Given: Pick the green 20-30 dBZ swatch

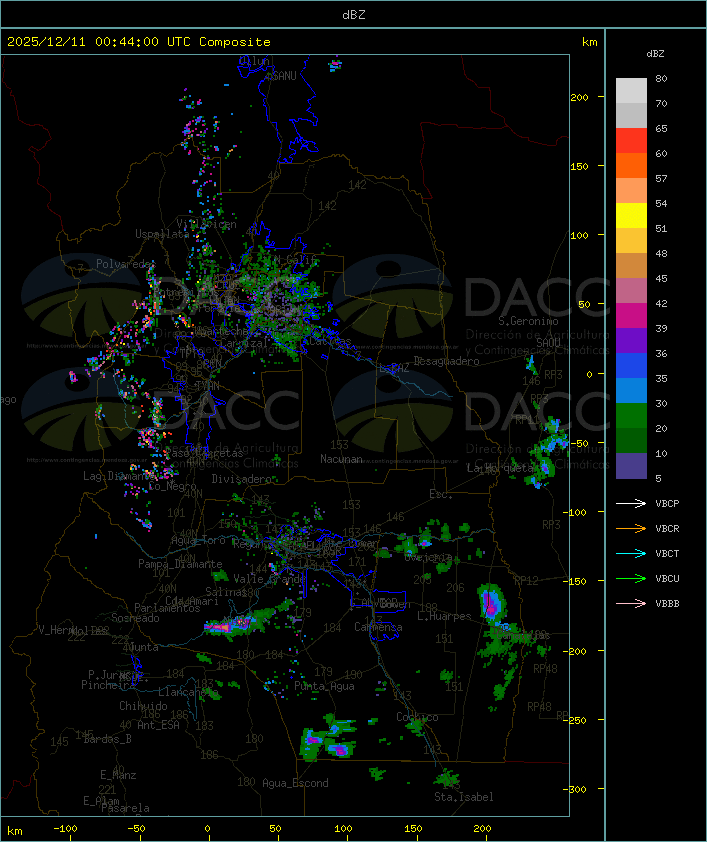Looking at the screenshot, I should (x=631, y=415).
